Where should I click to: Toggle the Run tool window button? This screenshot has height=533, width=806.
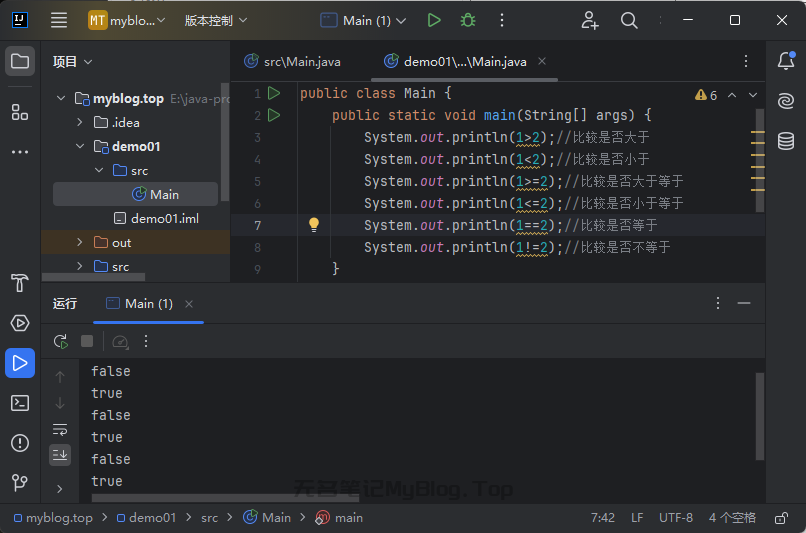(20, 363)
